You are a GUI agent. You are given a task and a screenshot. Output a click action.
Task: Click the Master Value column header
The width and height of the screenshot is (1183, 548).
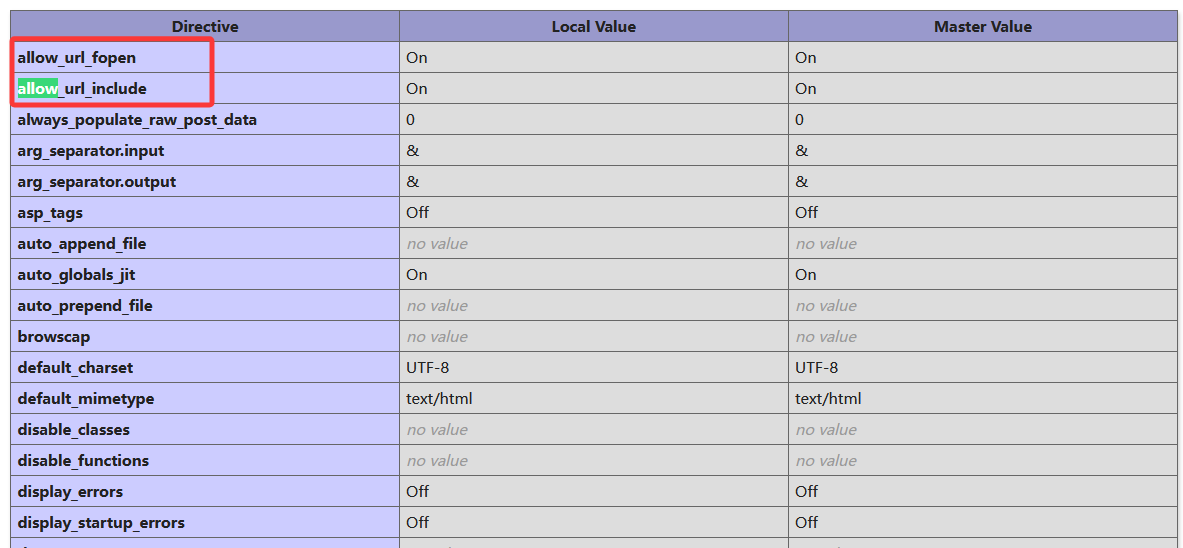pos(982,27)
